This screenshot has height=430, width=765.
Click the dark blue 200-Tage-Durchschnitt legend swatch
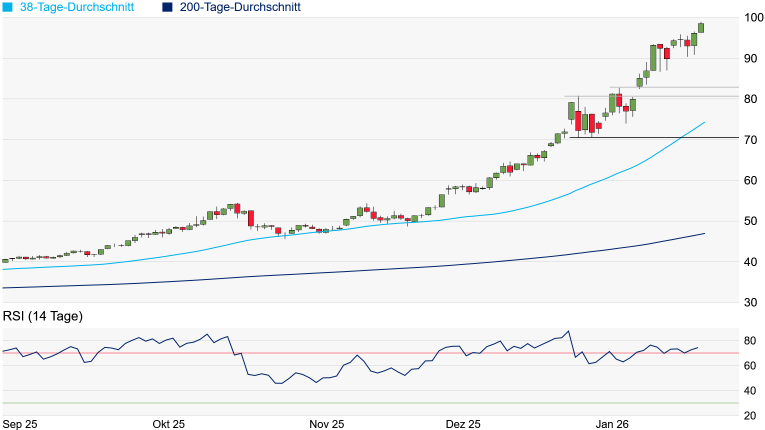(x=167, y=7)
